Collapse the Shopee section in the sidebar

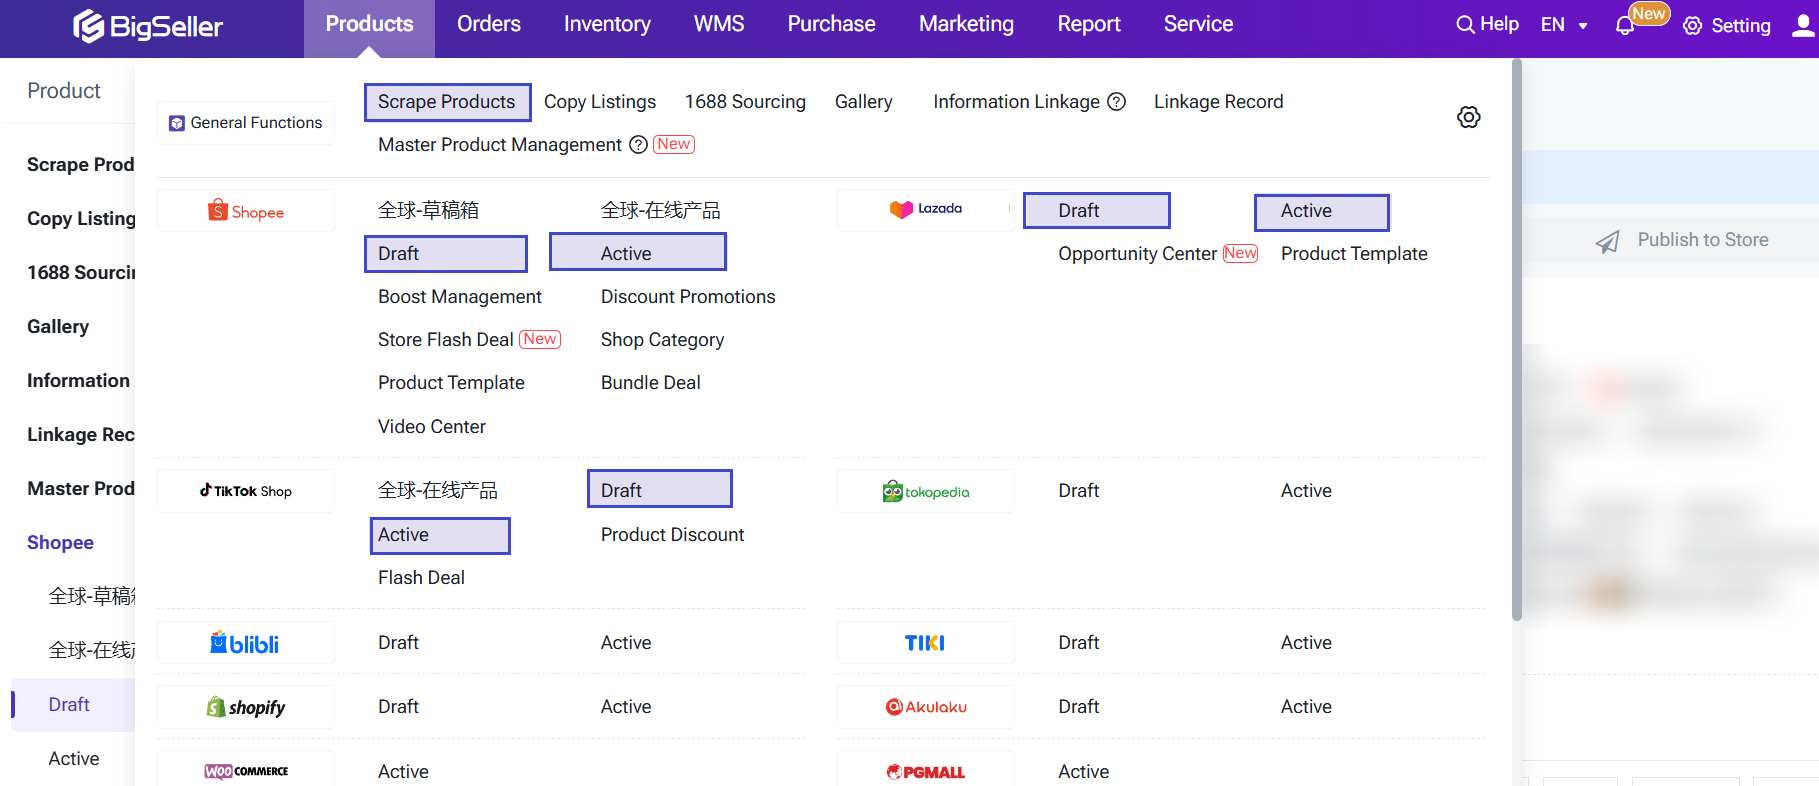click(60, 543)
